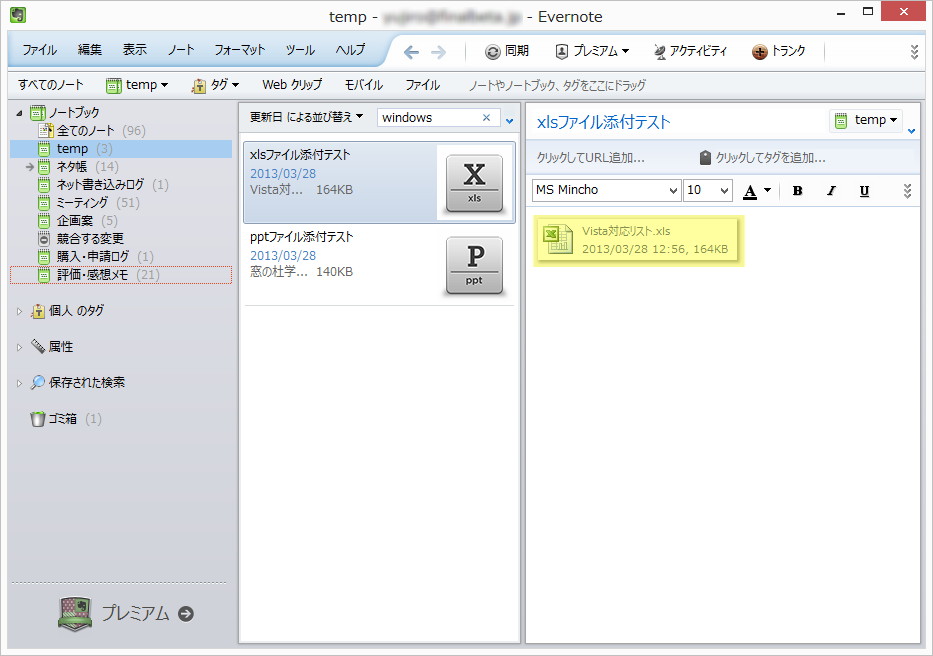Expand the 個人 のタグ section
The height and width of the screenshot is (656, 933).
click(17, 311)
